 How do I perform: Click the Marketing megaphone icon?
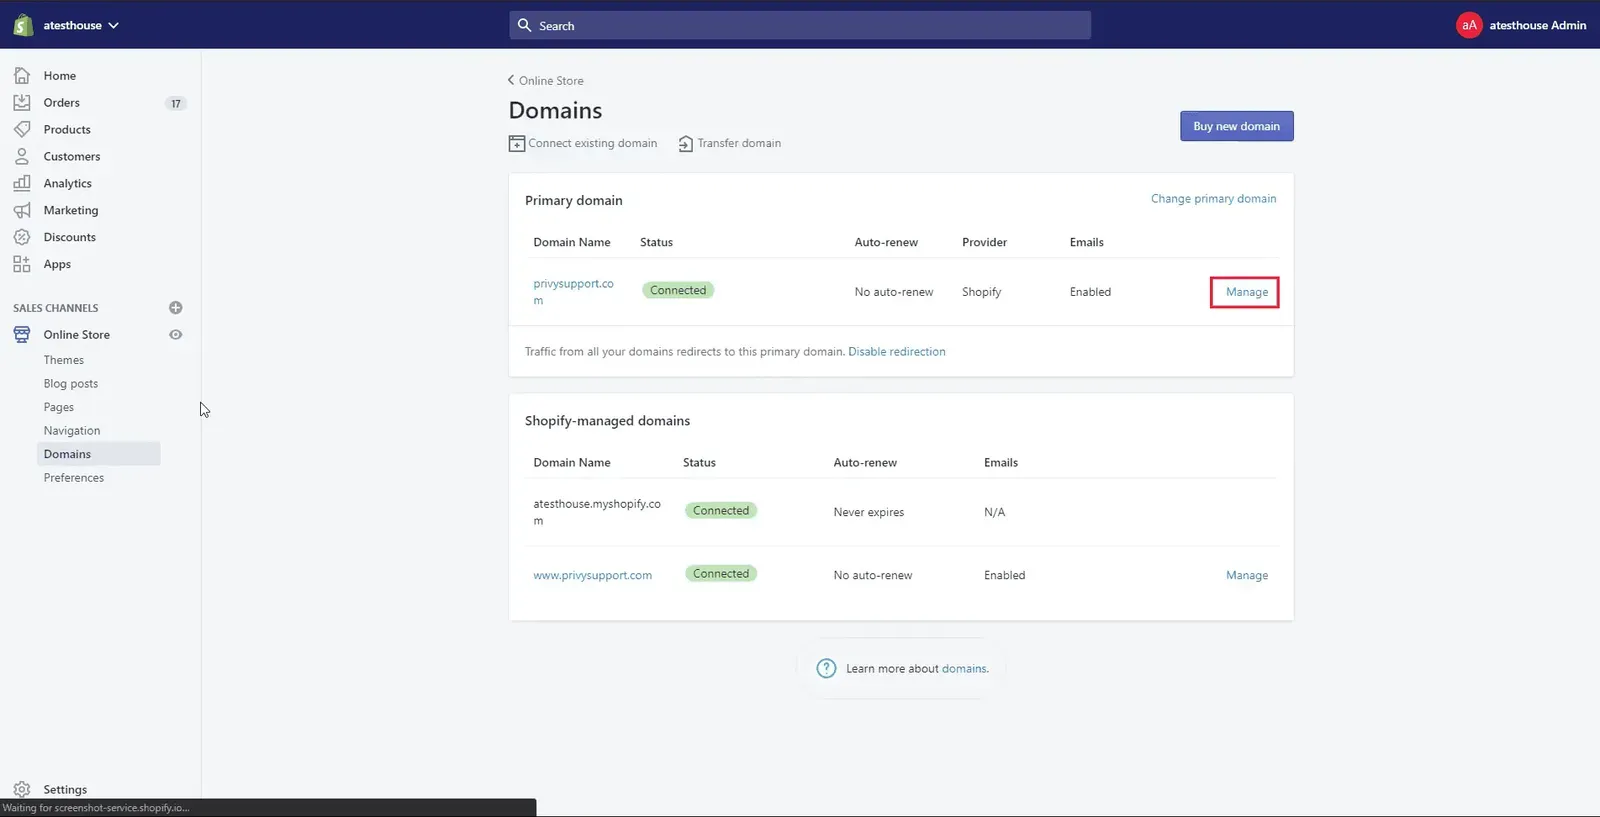[22, 211]
